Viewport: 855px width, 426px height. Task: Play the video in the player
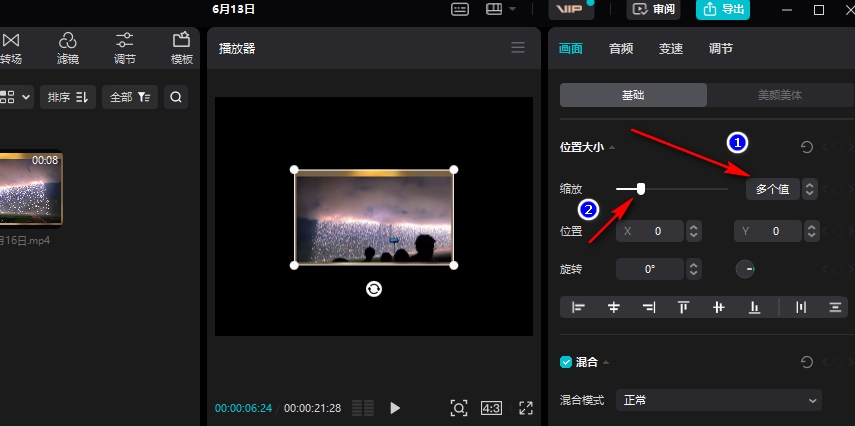pos(395,408)
